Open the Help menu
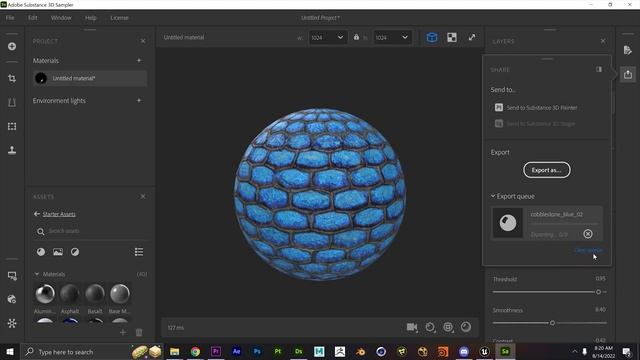The width and height of the screenshot is (640, 360). point(91,18)
